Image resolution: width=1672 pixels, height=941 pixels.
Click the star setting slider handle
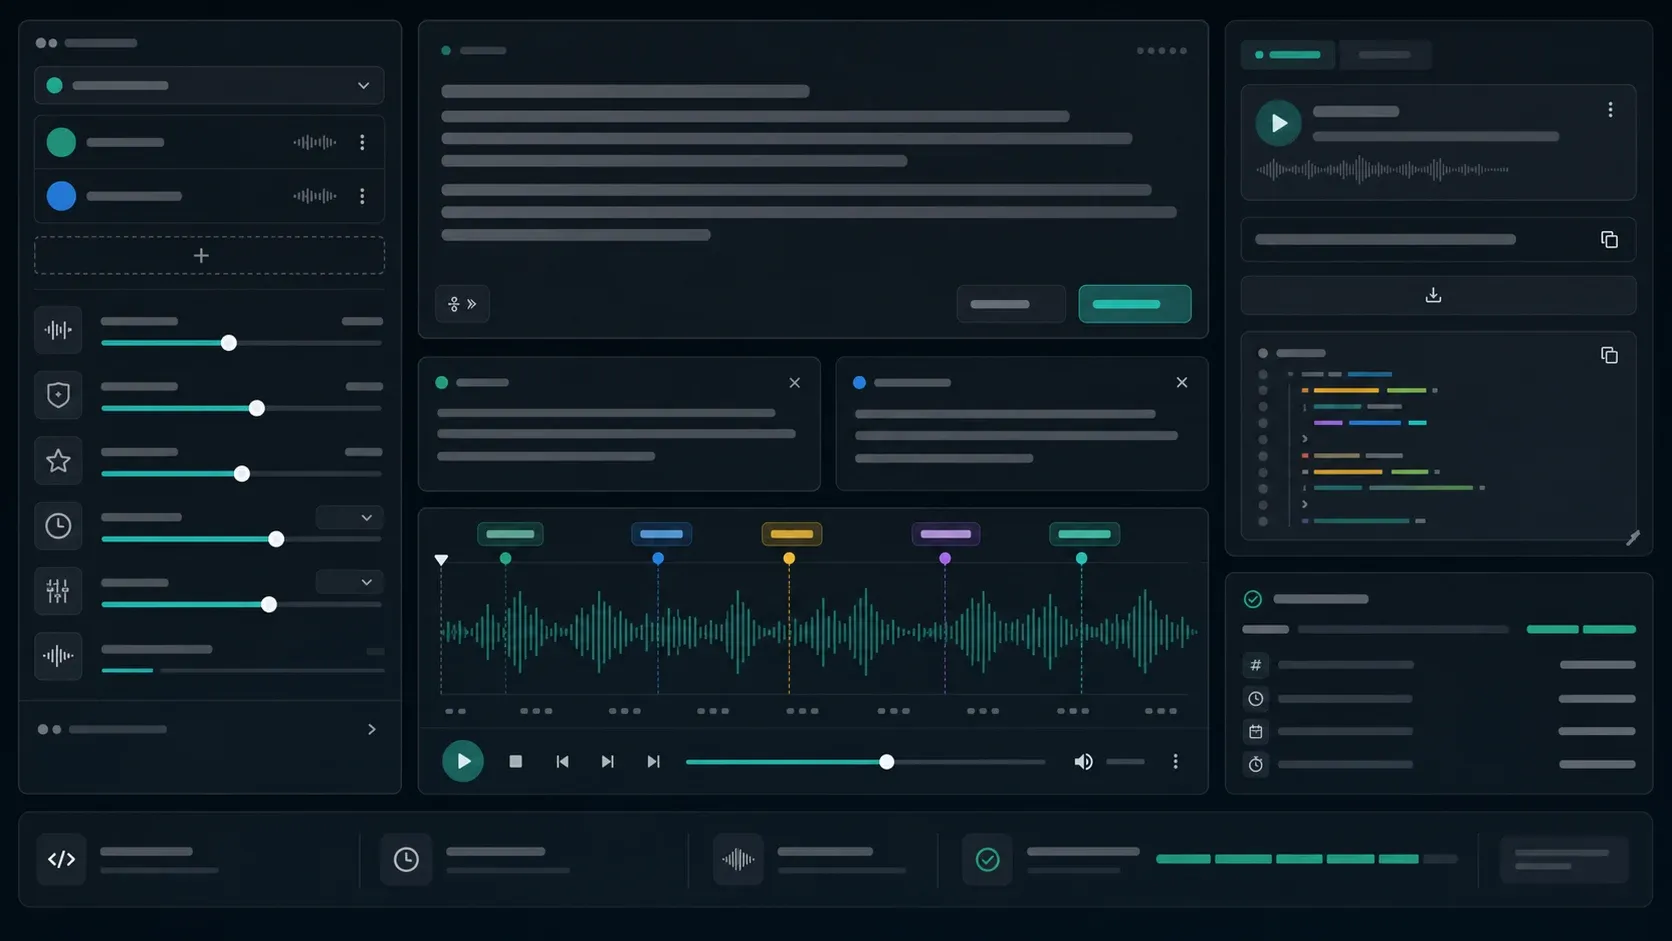coord(242,474)
